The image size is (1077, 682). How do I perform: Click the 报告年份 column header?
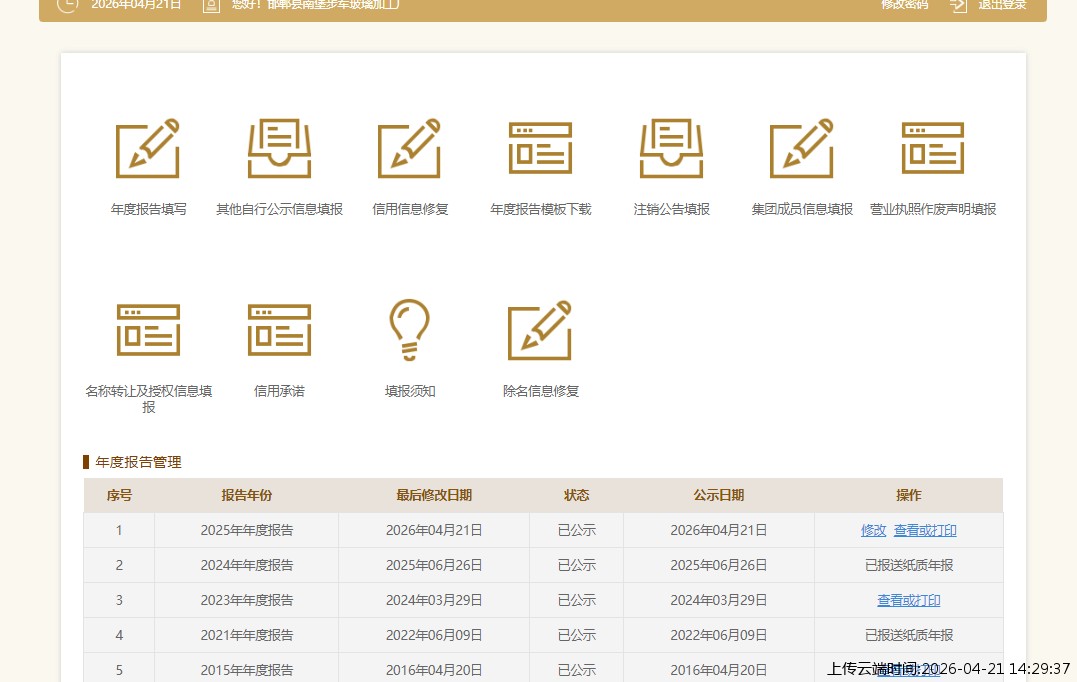tap(246, 495)
